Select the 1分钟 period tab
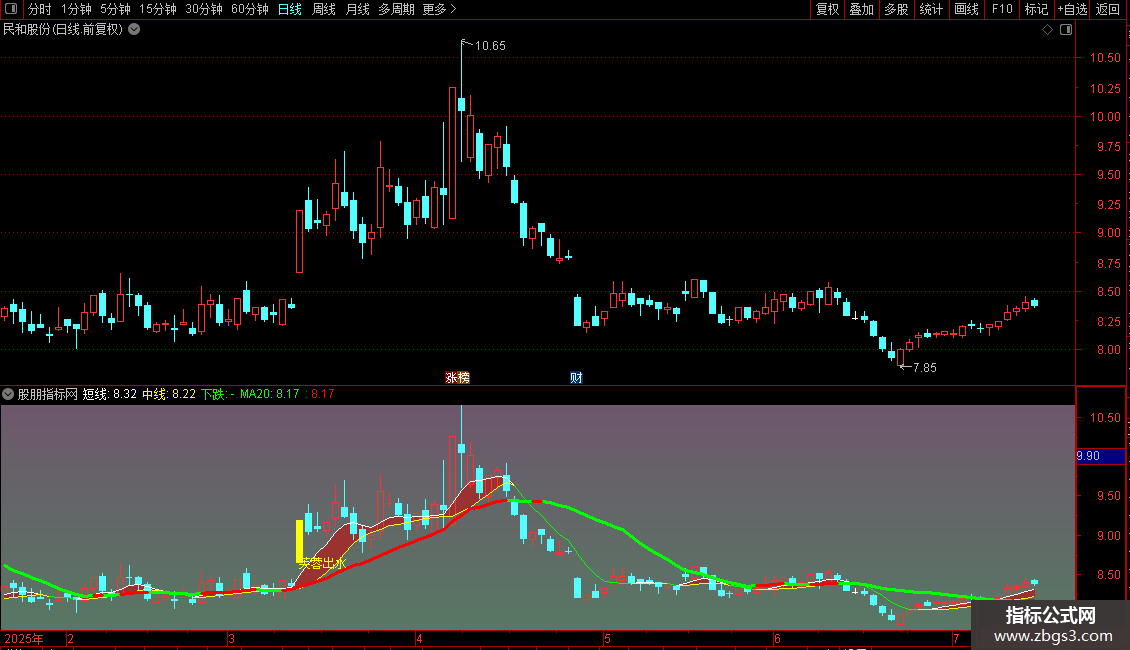 (76, 9)
